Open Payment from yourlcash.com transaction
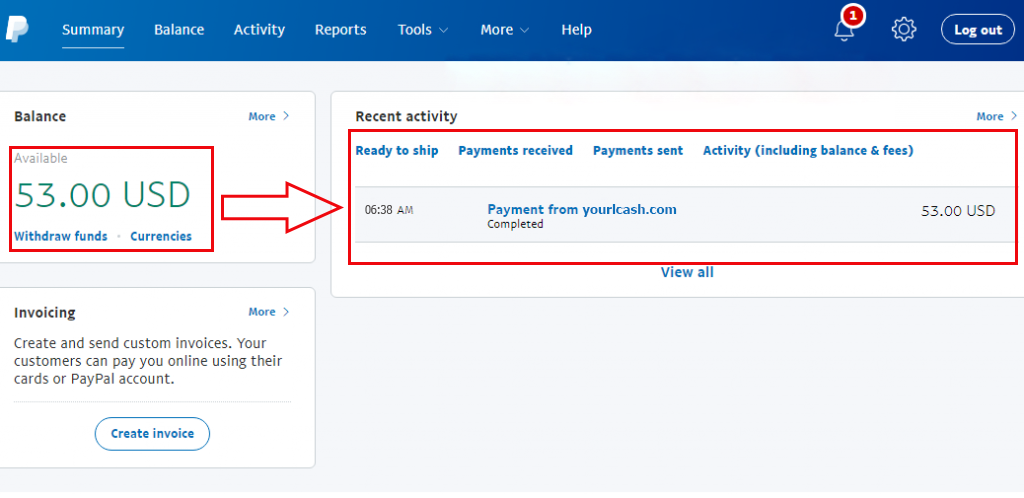This screenshot has width=1024, height=498. coord(582,210)
